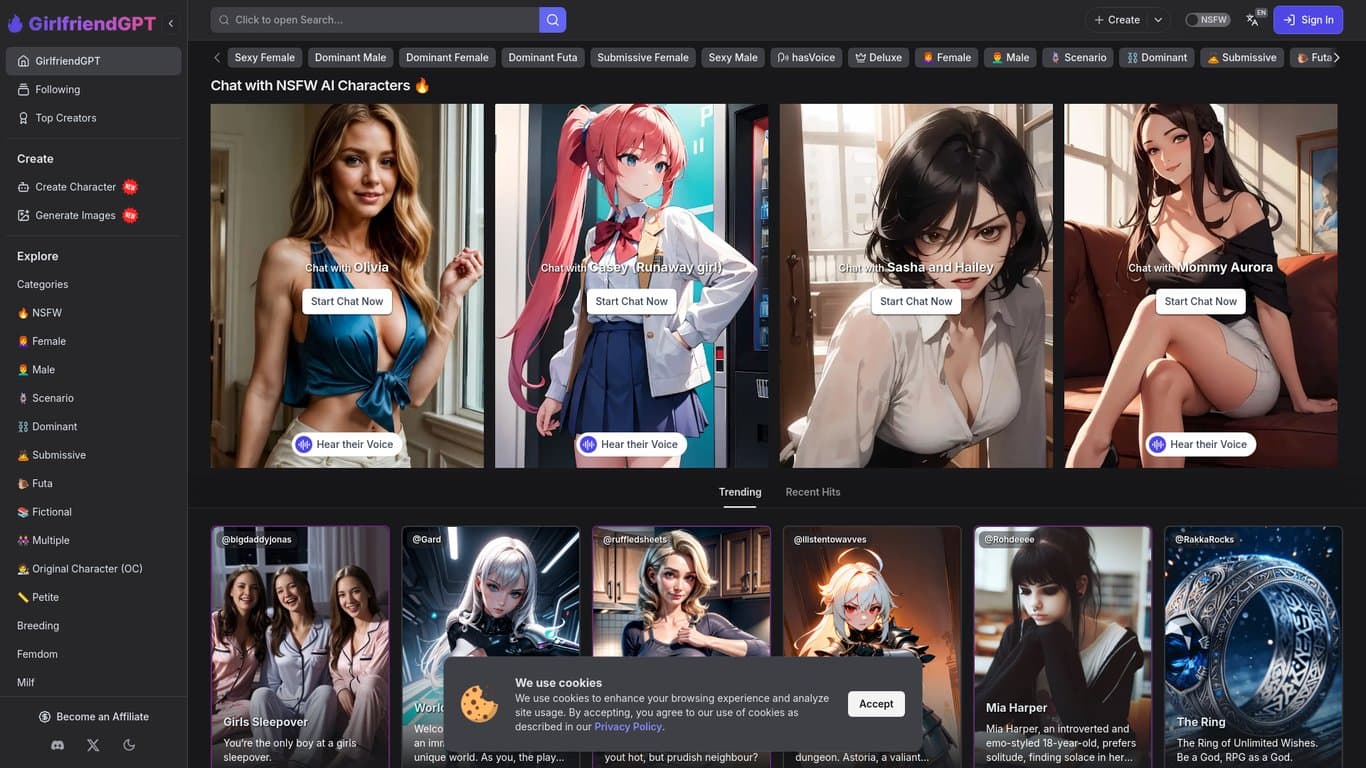Switch to the Recent Hits tab

tap(812, 492)
